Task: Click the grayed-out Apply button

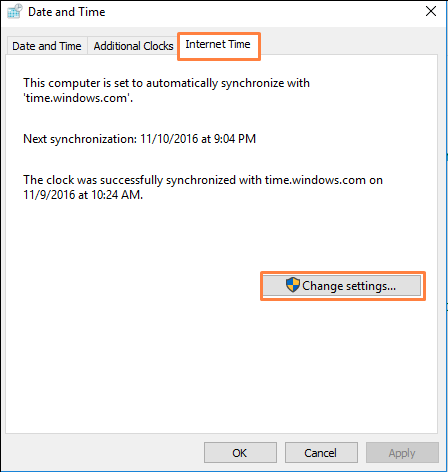Action: point(402,453)
